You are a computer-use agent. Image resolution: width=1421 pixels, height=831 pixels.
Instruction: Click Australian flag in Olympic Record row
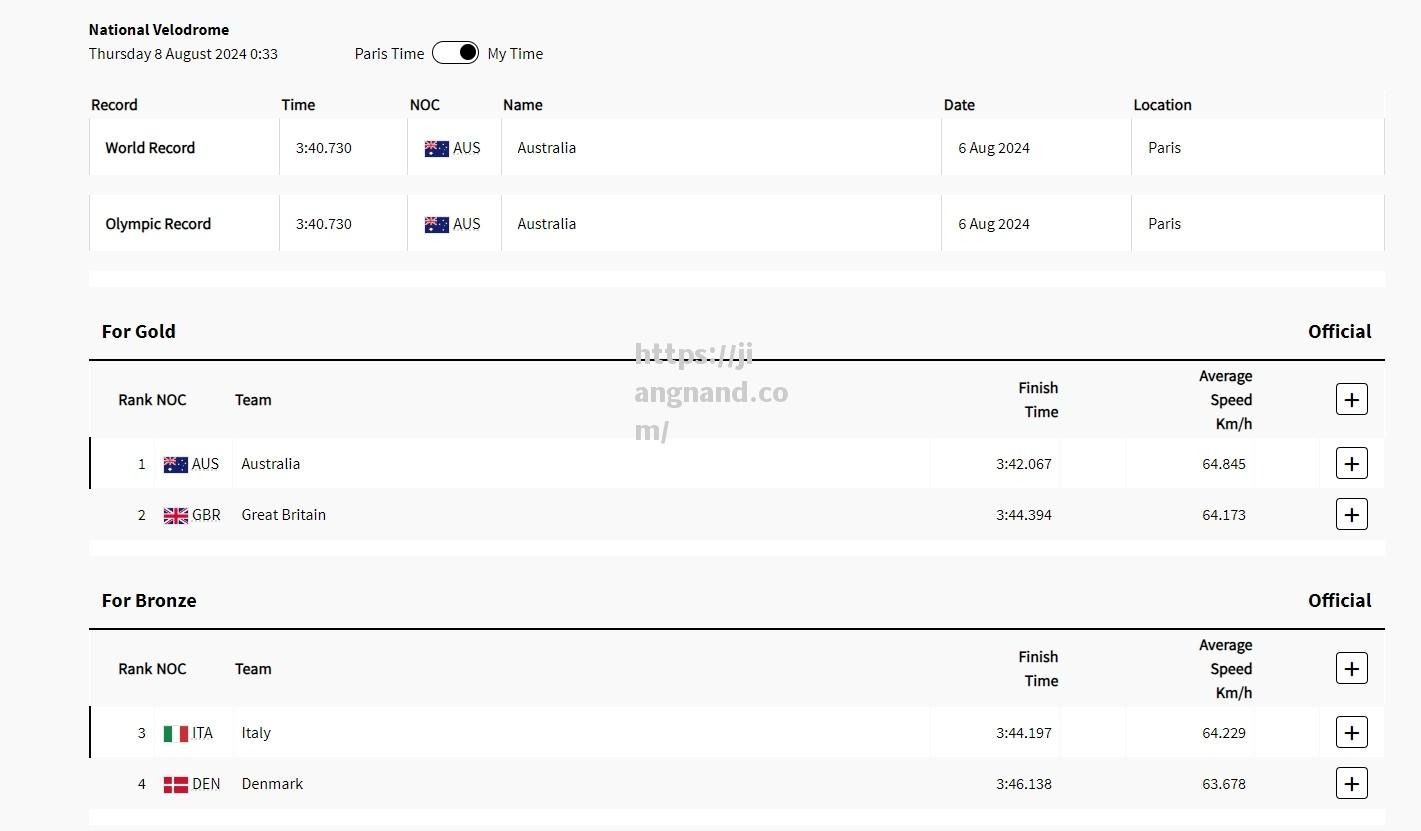pyautogui.click(x=436, y=225)
